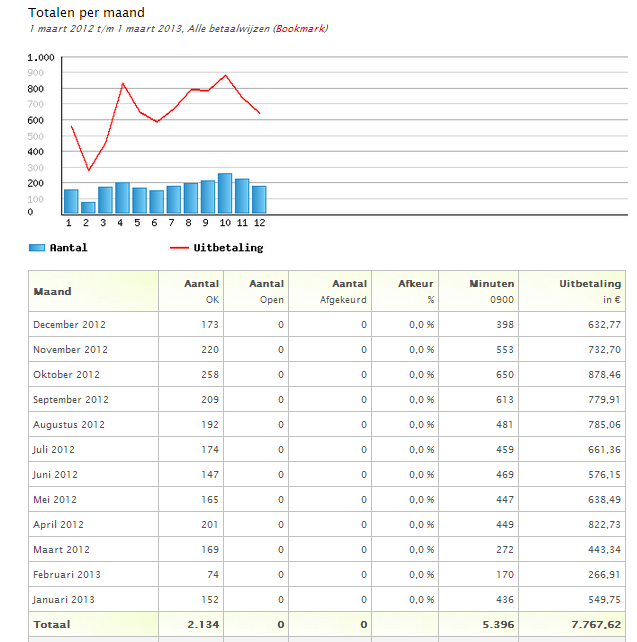Click the Augustus 2012 row label
637x642 pixels.
click(69, 425)
